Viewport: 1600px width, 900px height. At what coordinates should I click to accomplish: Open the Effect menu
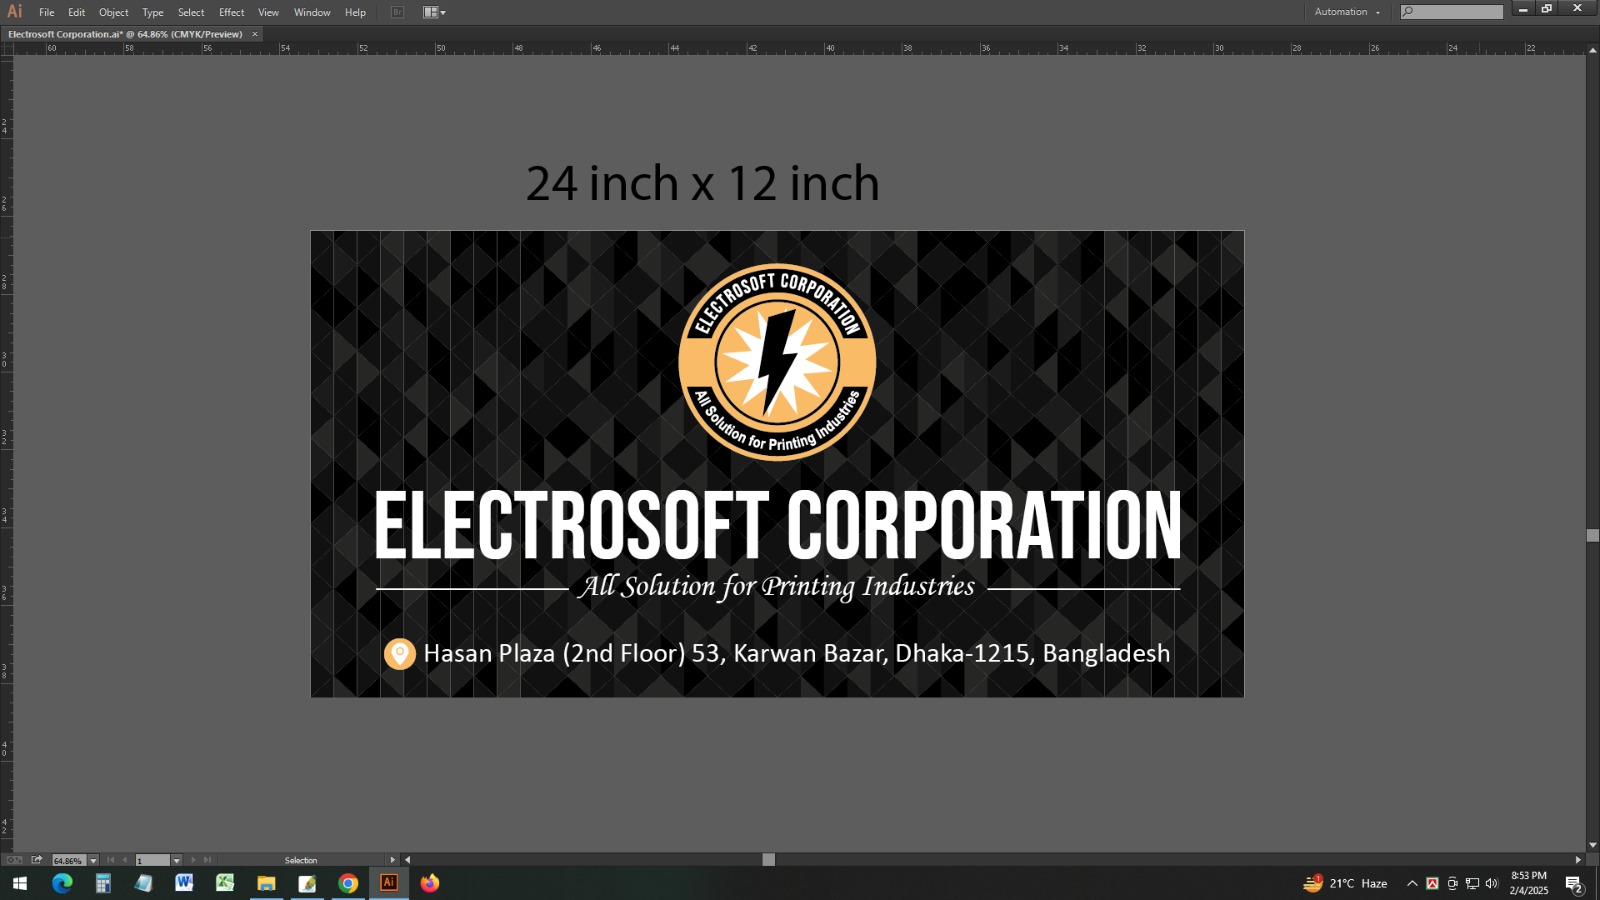pyautogui.click(x=231, y=12)
